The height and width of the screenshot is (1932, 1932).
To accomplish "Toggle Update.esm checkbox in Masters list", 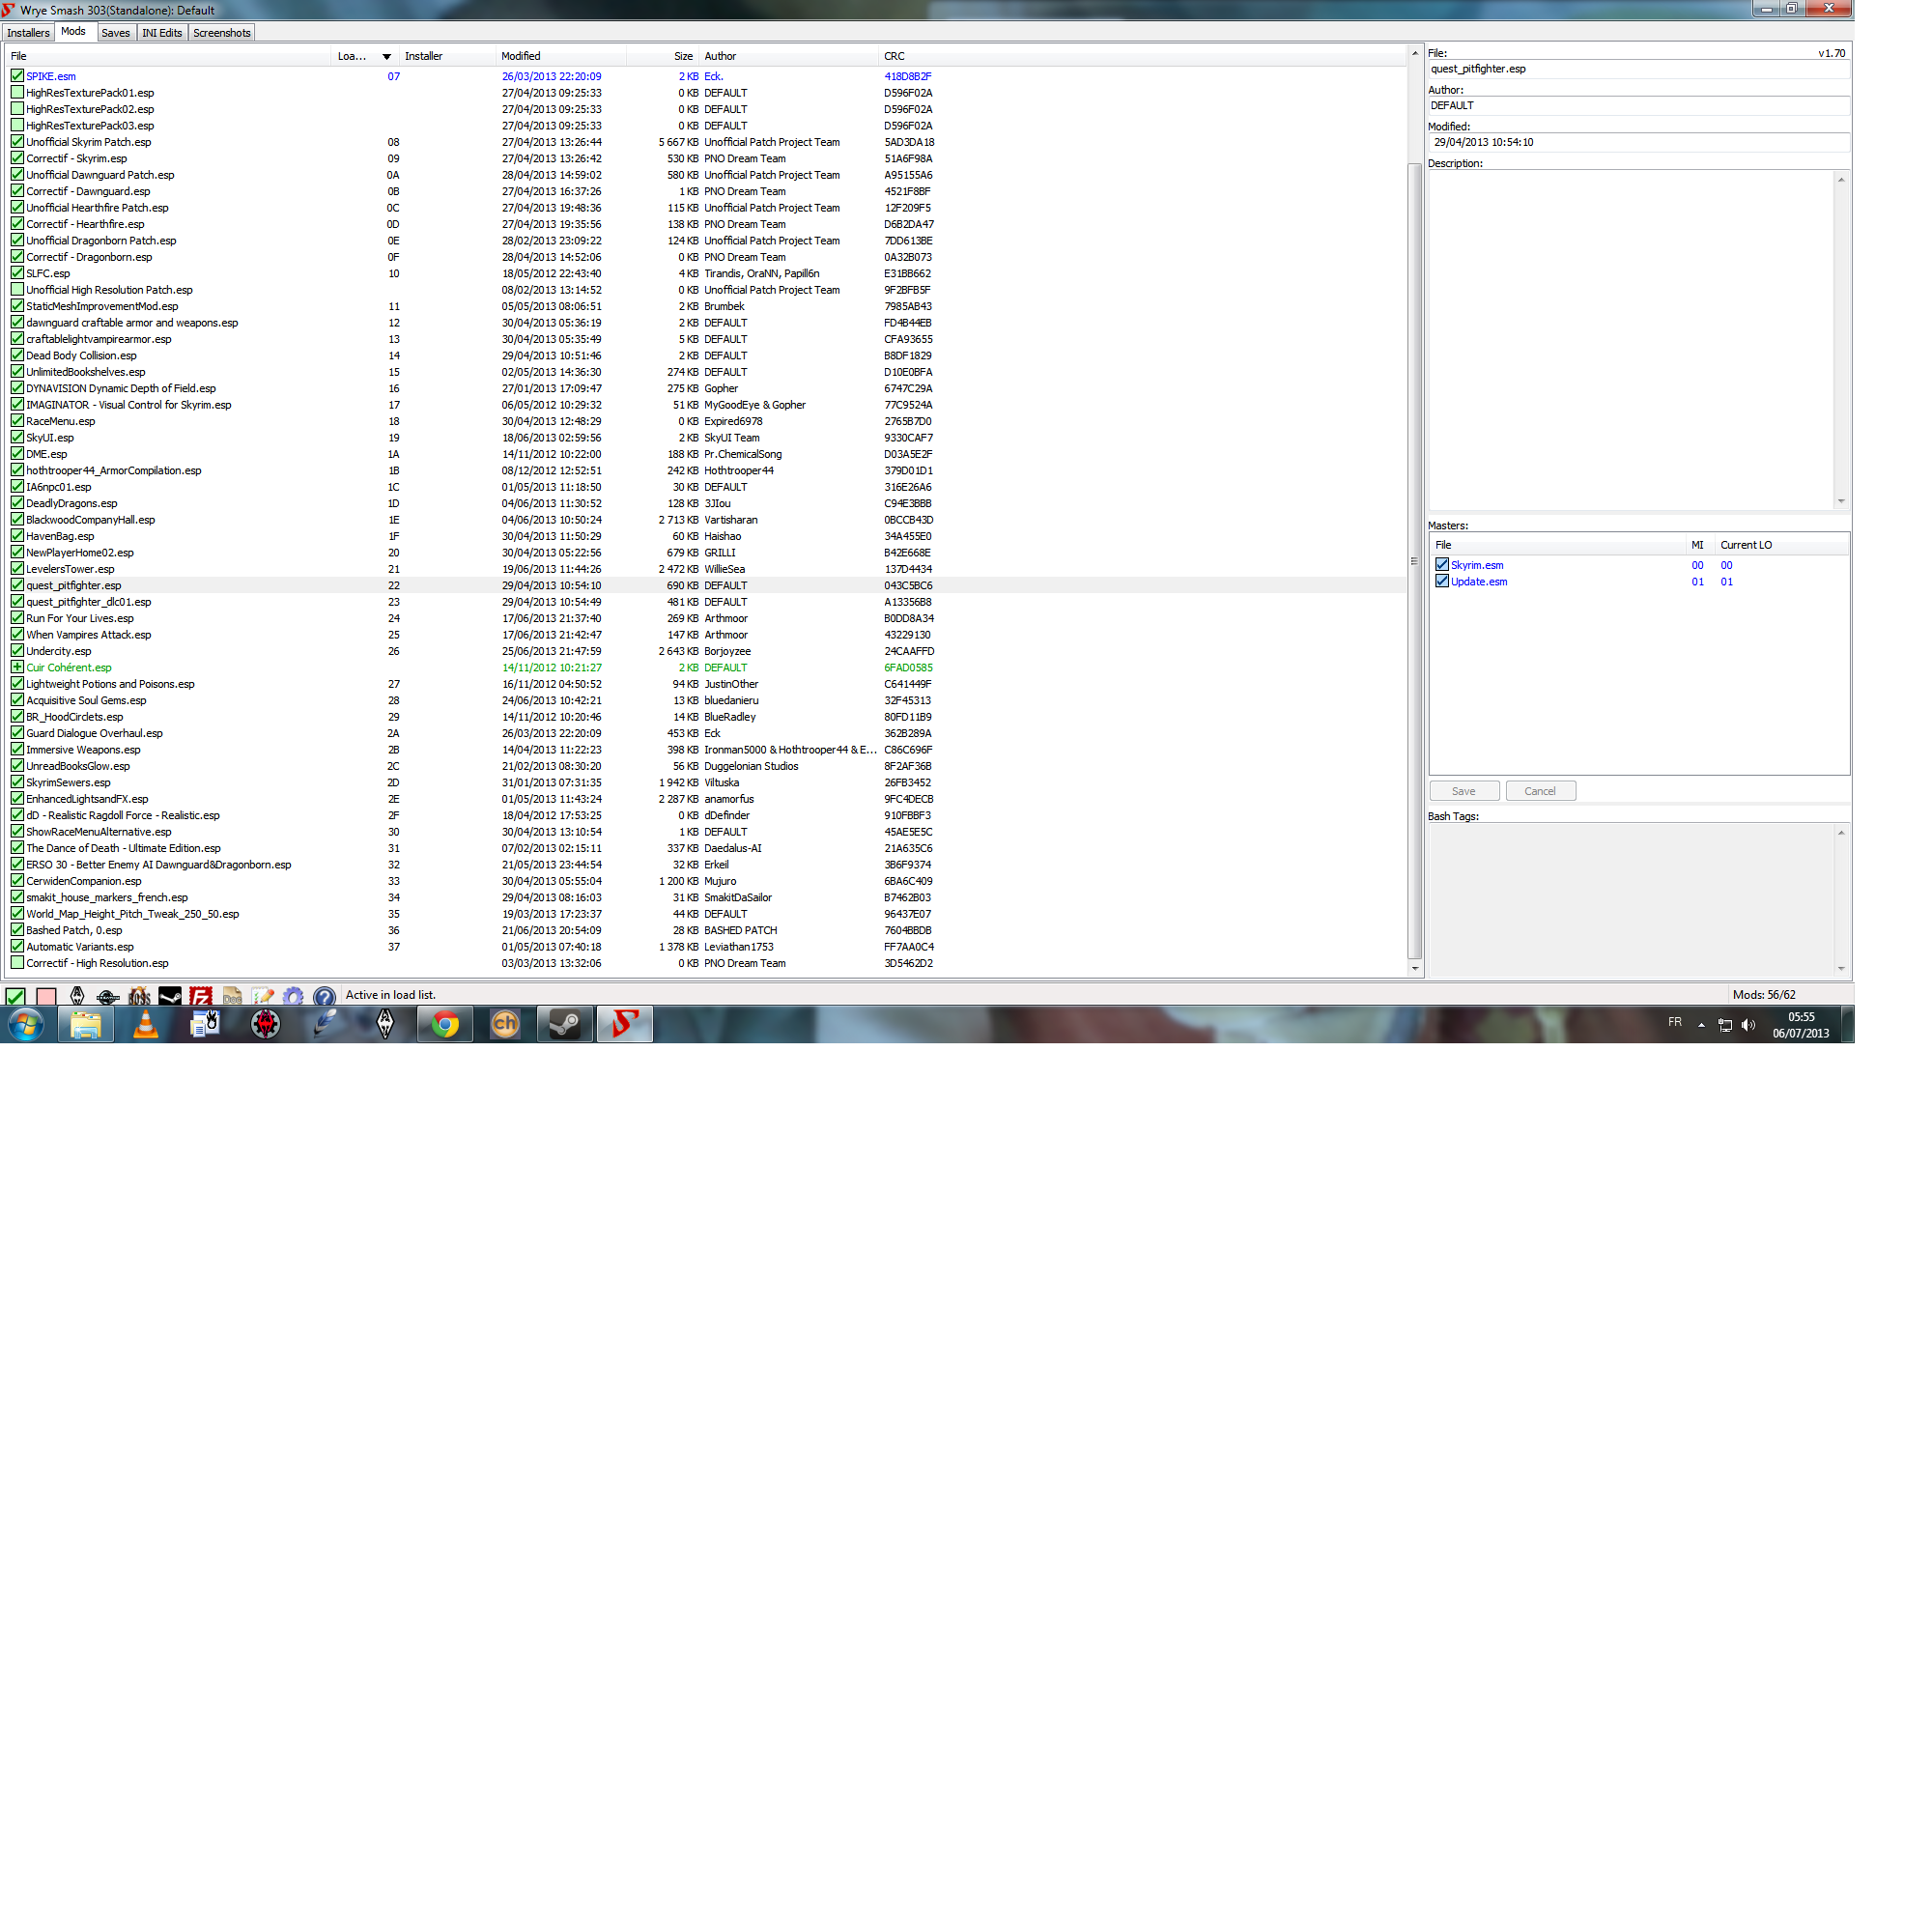I will [x=1442, y=581].
